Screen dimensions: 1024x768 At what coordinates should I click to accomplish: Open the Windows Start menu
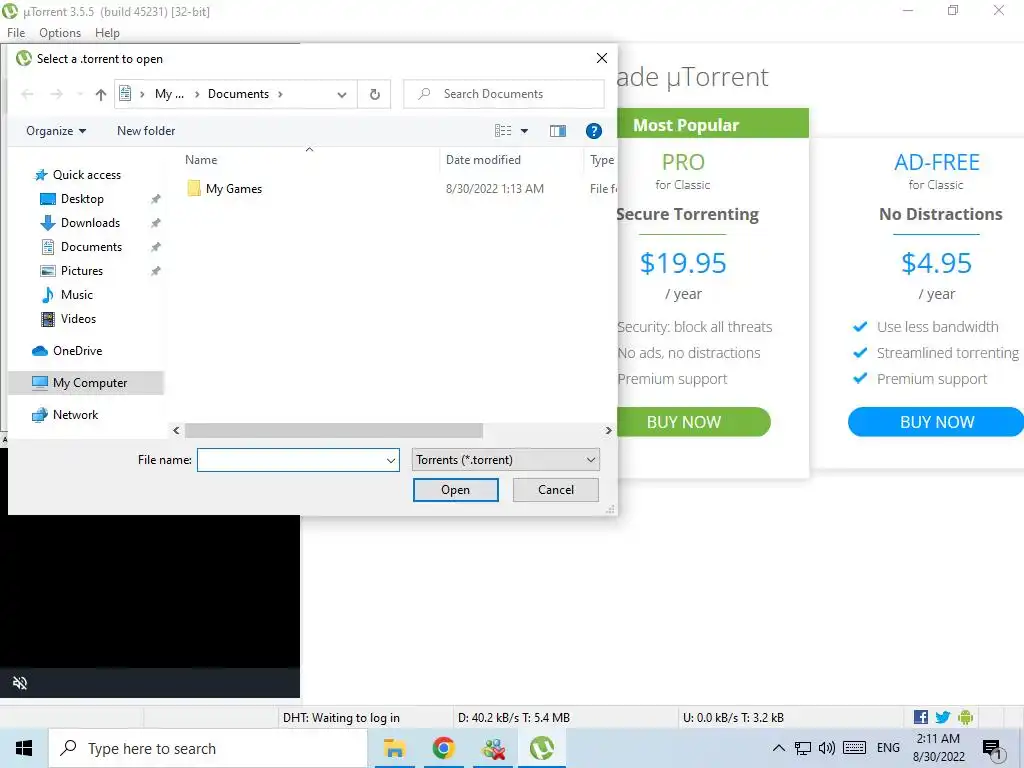[x=24, y=748]
